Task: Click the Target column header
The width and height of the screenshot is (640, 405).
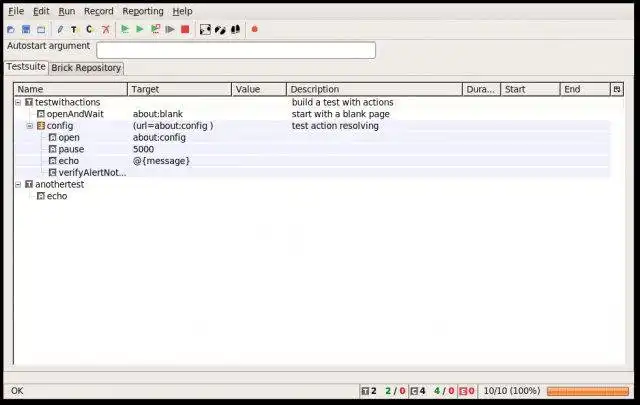Action: 180,89
